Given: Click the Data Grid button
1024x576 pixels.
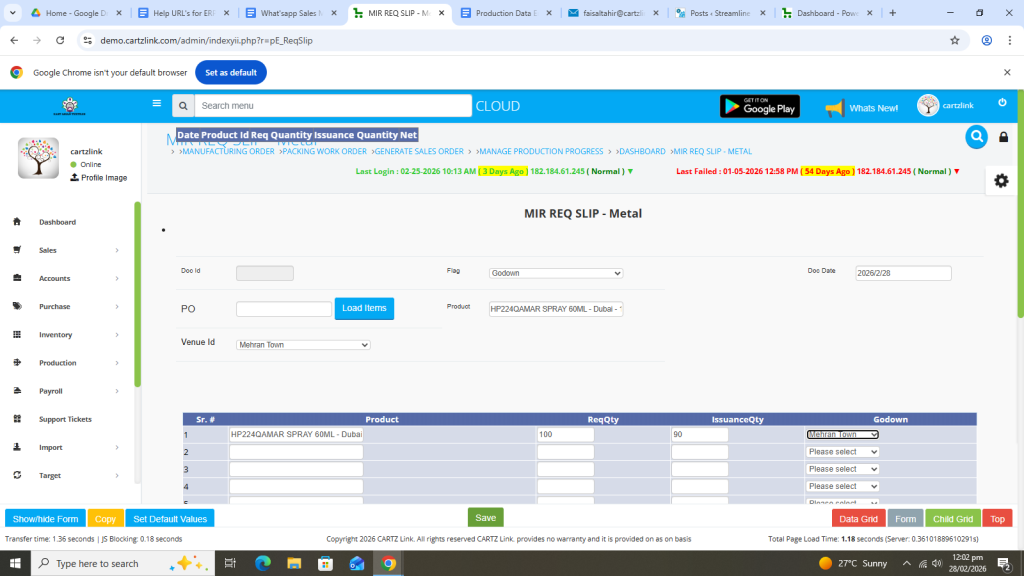Looking at the screenshot, I should (857, 519).
